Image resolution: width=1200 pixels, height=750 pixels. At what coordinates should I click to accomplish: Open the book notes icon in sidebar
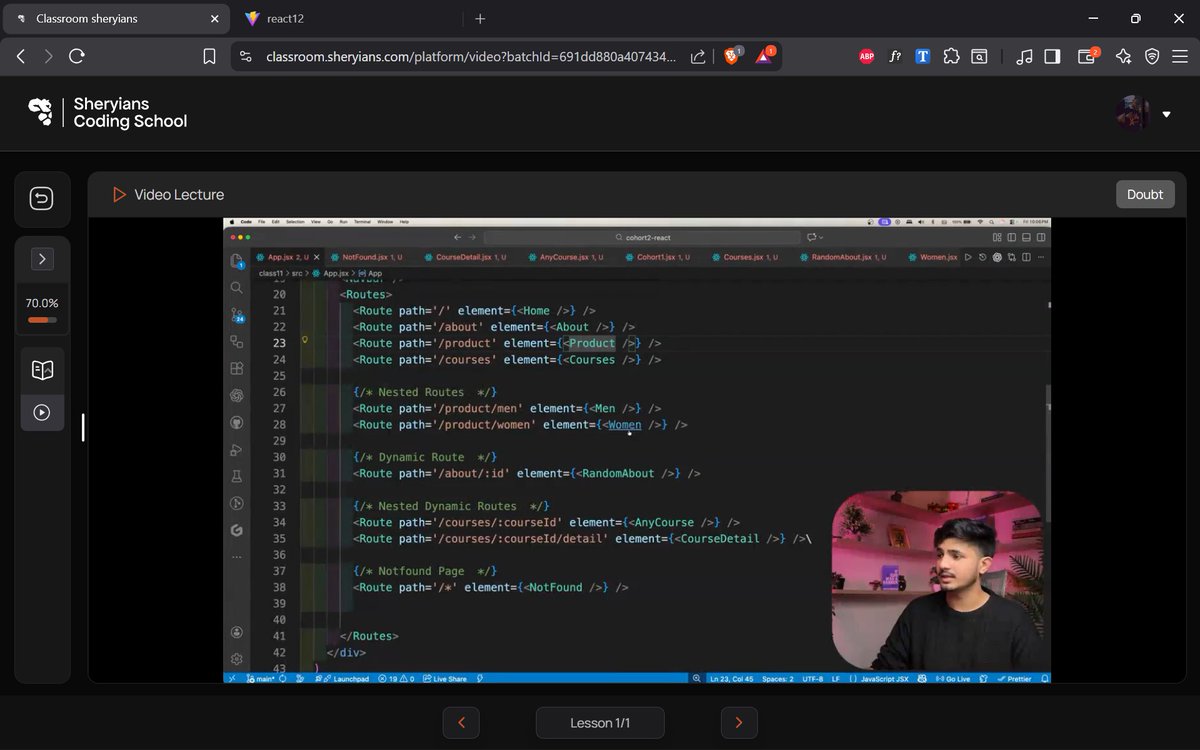(42, 370)
